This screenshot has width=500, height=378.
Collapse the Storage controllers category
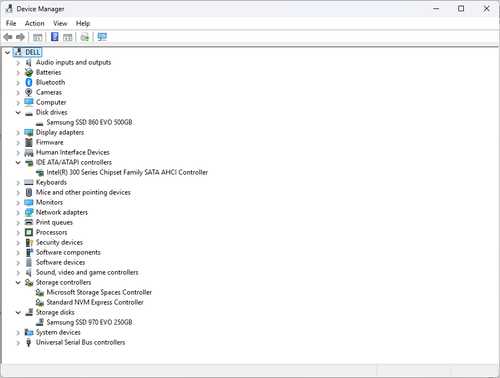[18, 283]
